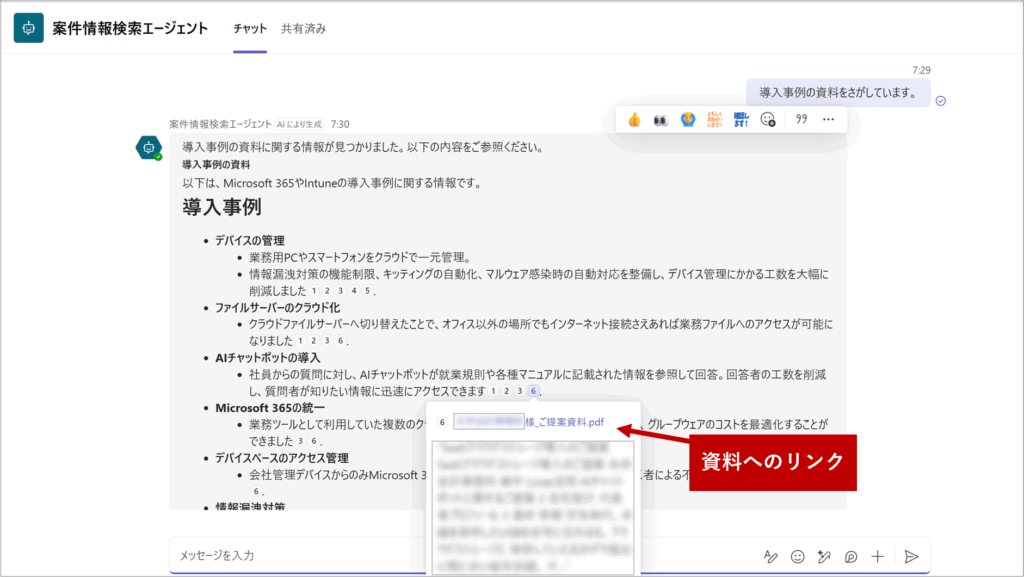Click highlighted citation 6 under AIチャットボットの導入
1024x577 pixels.
click(533, 391)
